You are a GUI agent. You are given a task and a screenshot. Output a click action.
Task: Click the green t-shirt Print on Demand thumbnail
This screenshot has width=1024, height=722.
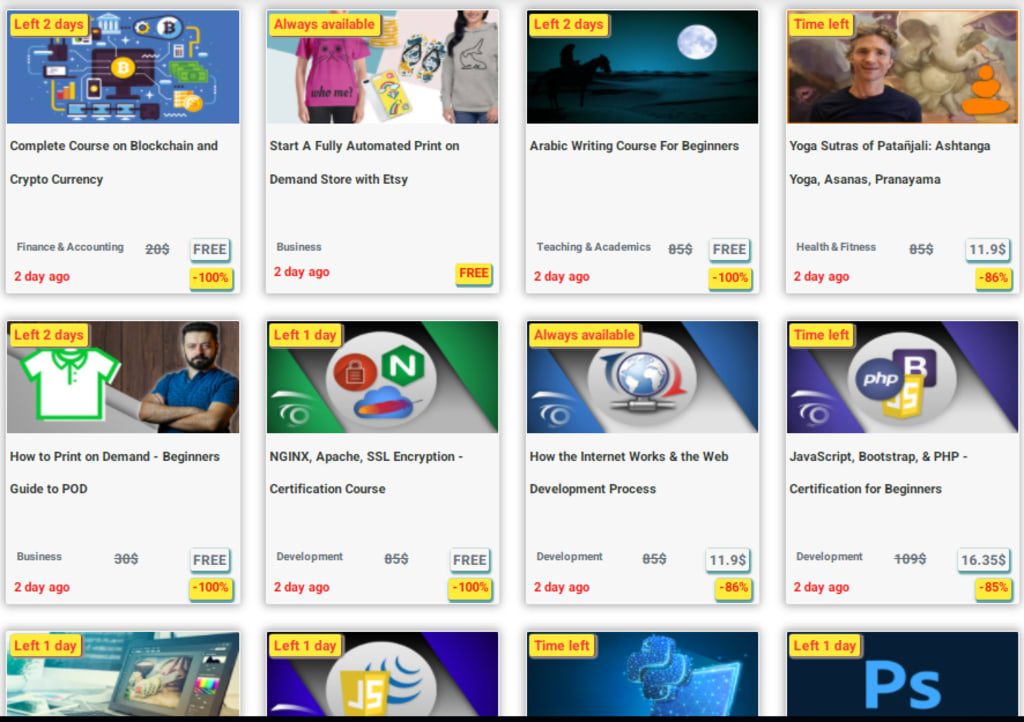(x=123, y=377)
